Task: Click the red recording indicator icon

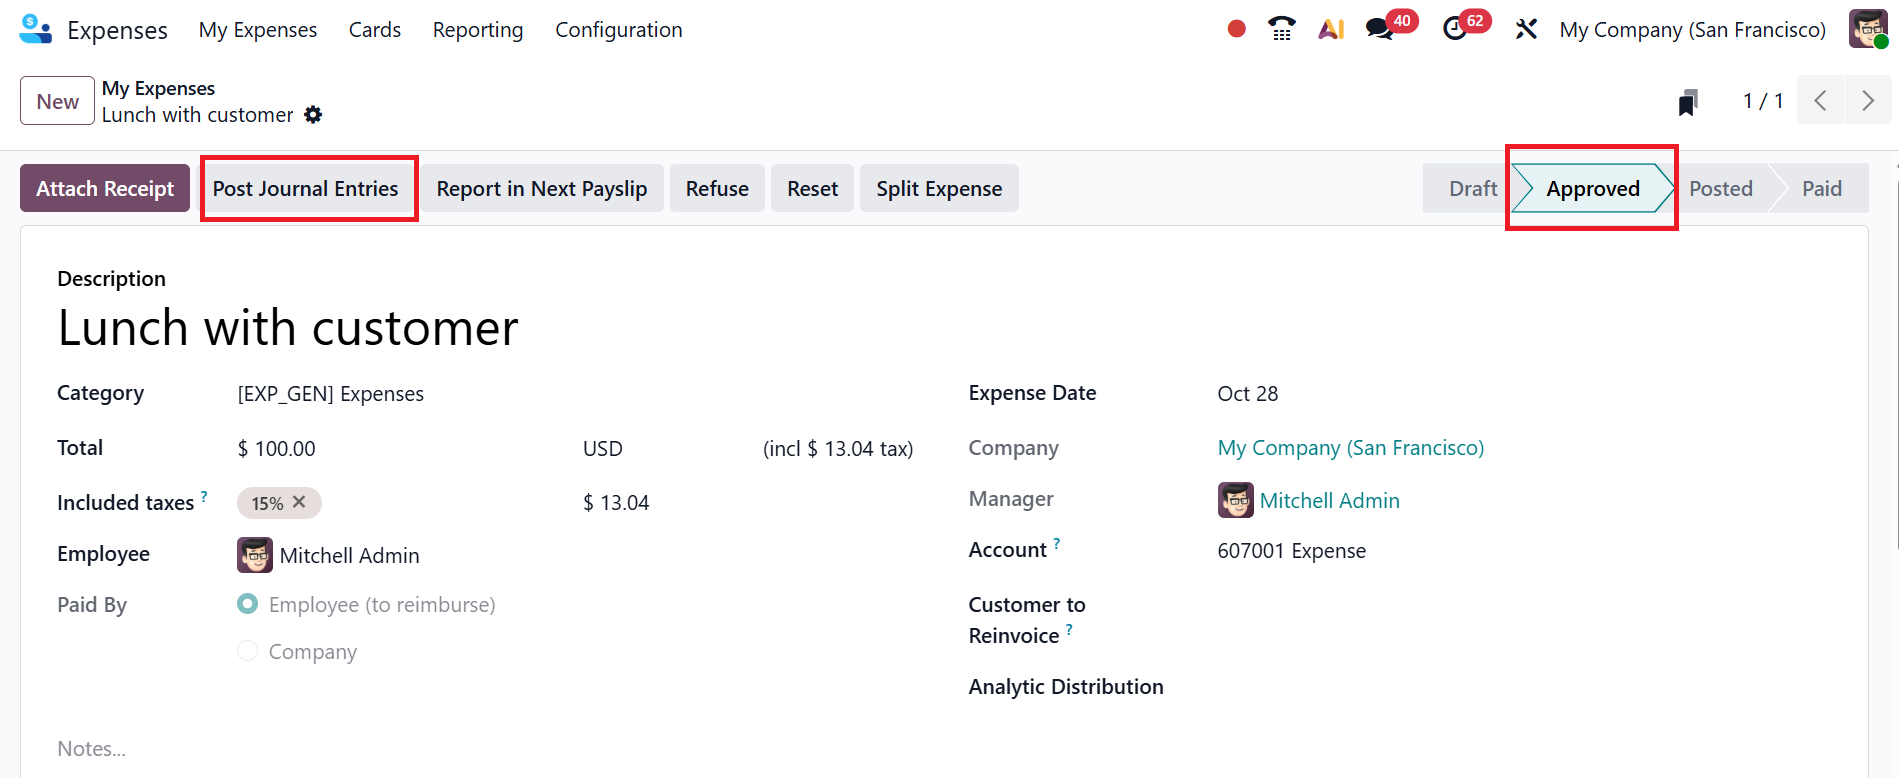Action: point(1236,29)
